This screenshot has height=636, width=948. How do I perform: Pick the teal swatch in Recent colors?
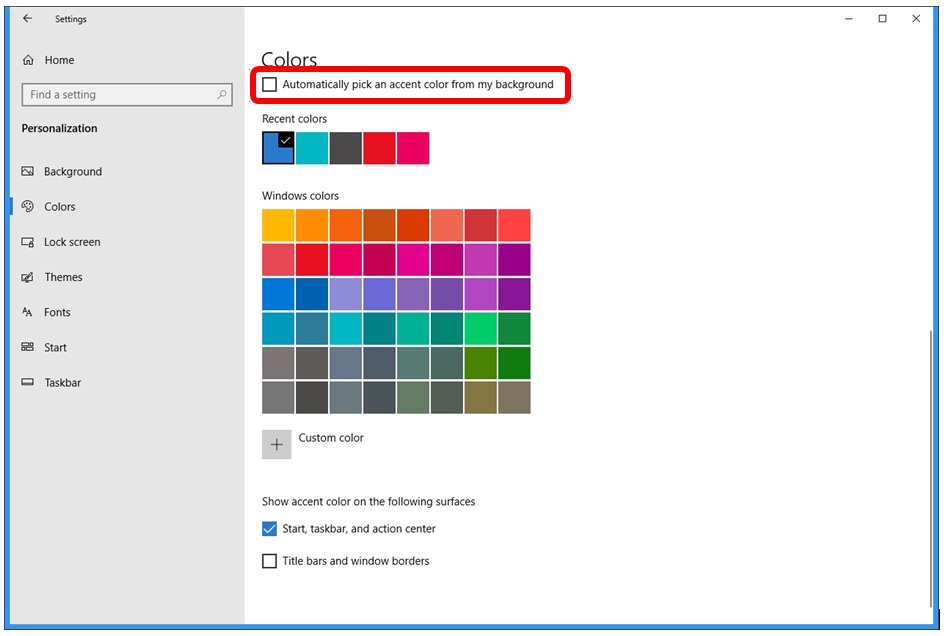[312, 148]
